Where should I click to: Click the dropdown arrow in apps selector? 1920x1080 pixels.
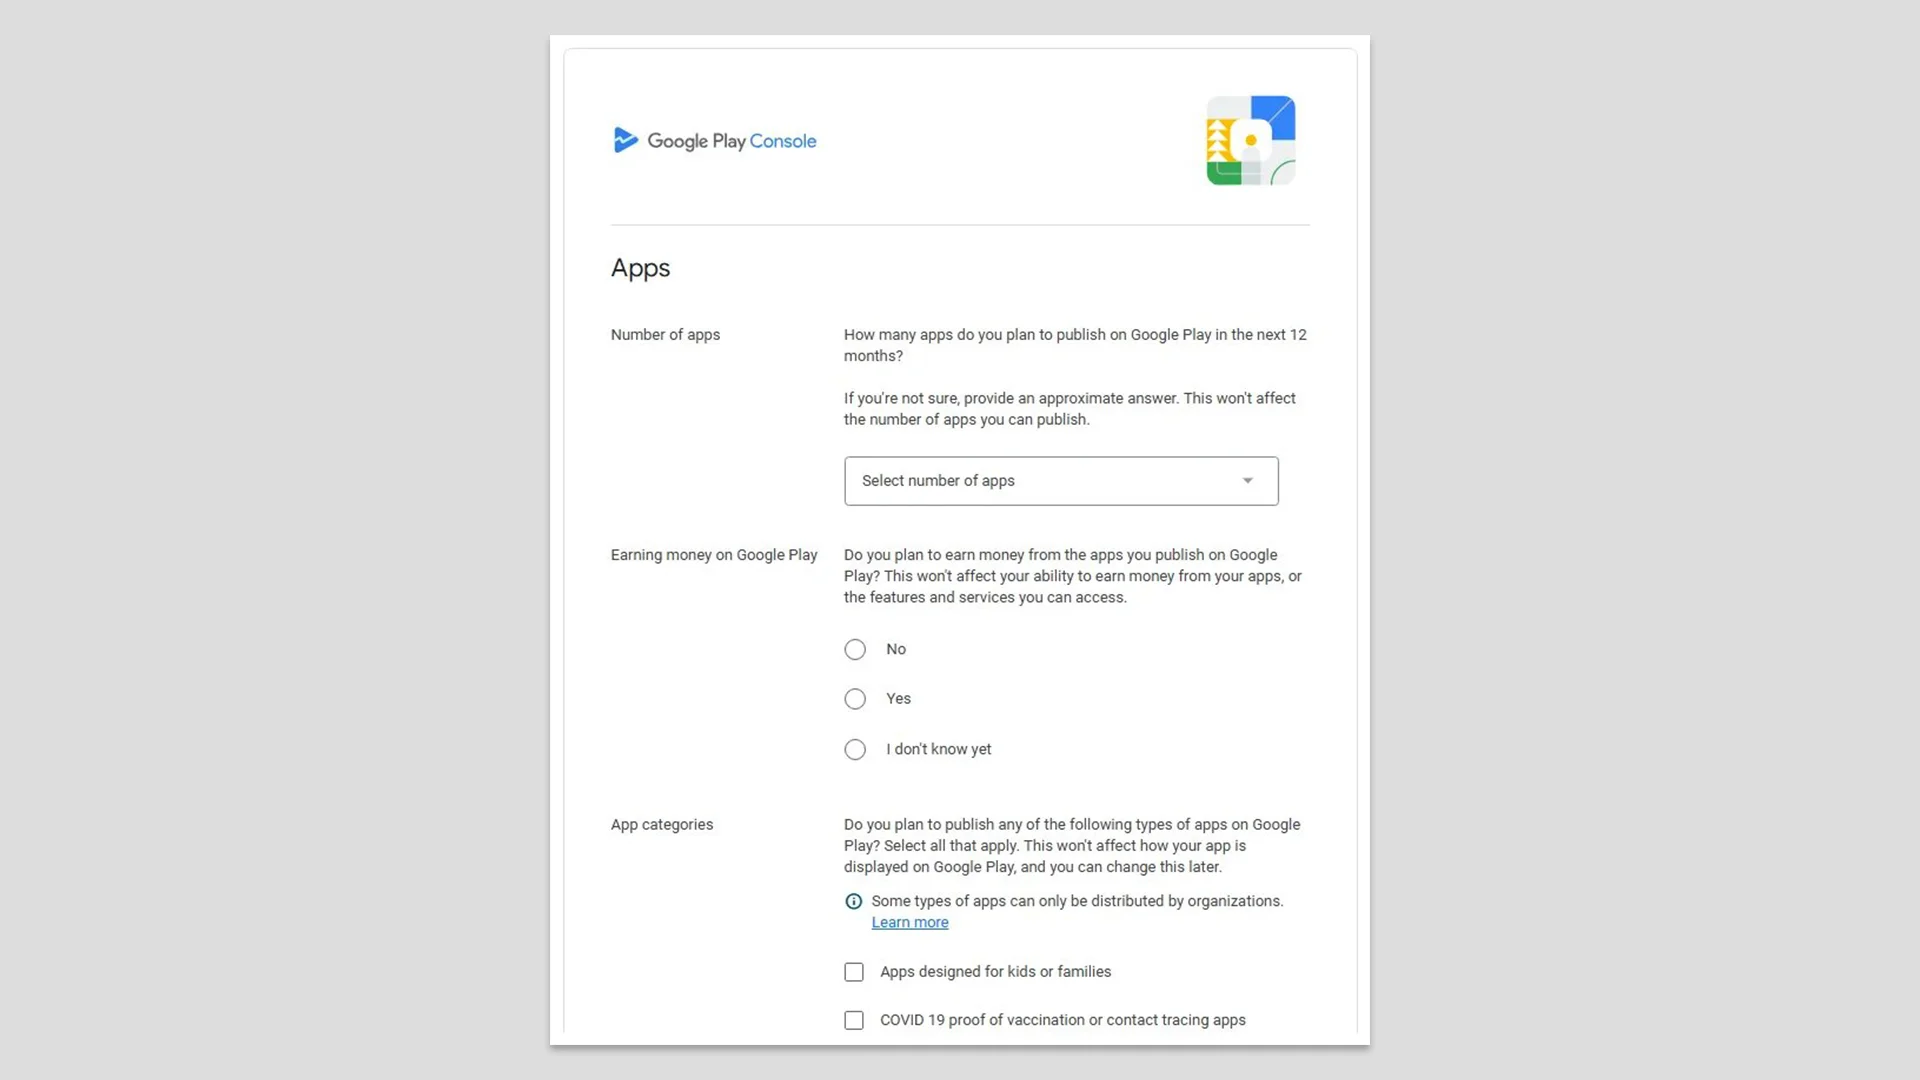(x=1247, y=481)
